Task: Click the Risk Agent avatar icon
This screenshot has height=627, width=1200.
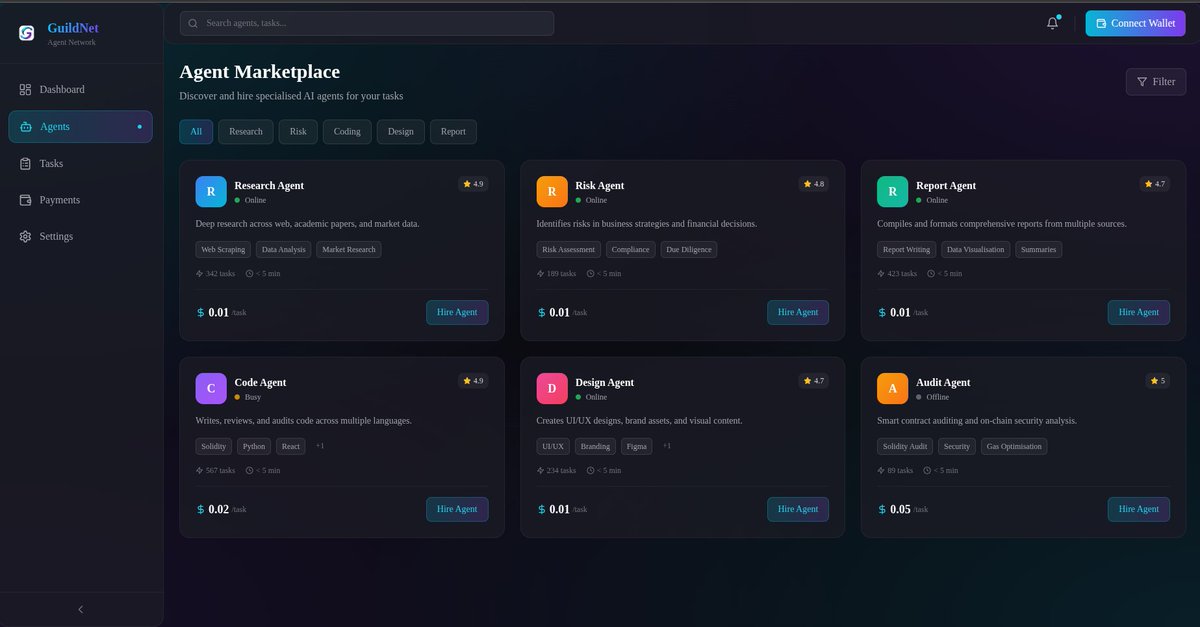Action: 552,191
